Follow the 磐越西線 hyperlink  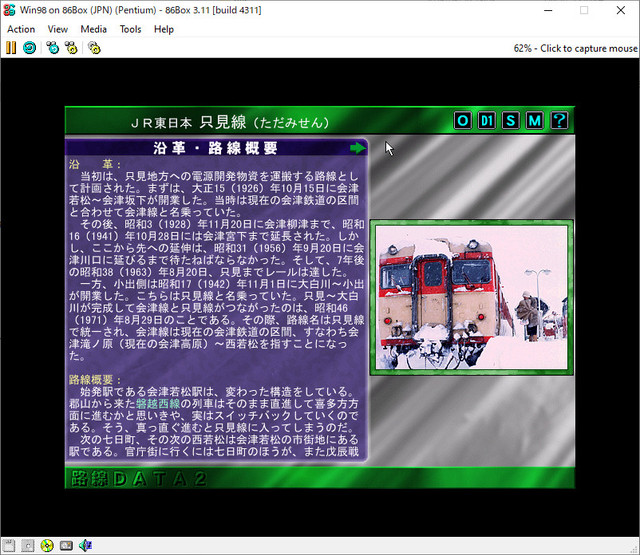click(x=158, y=404)
